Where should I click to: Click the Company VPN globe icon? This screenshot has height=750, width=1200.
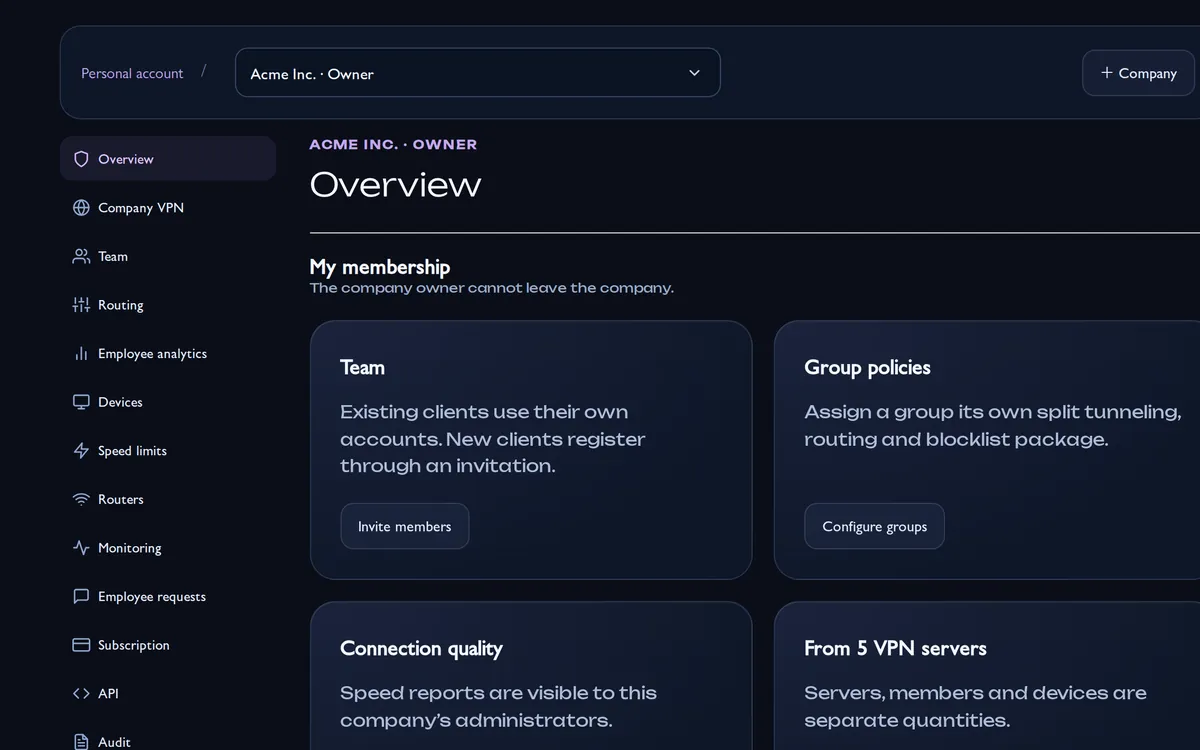pyautogui.click(x=81, y=208)
